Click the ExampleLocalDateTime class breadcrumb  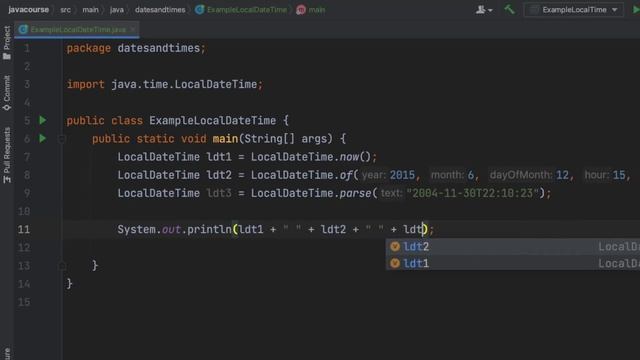241,9
